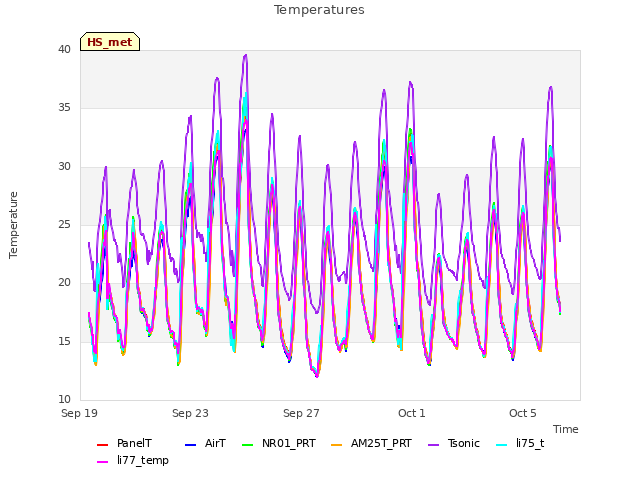Click the 40 y-axis tick label

pos(64,49)
